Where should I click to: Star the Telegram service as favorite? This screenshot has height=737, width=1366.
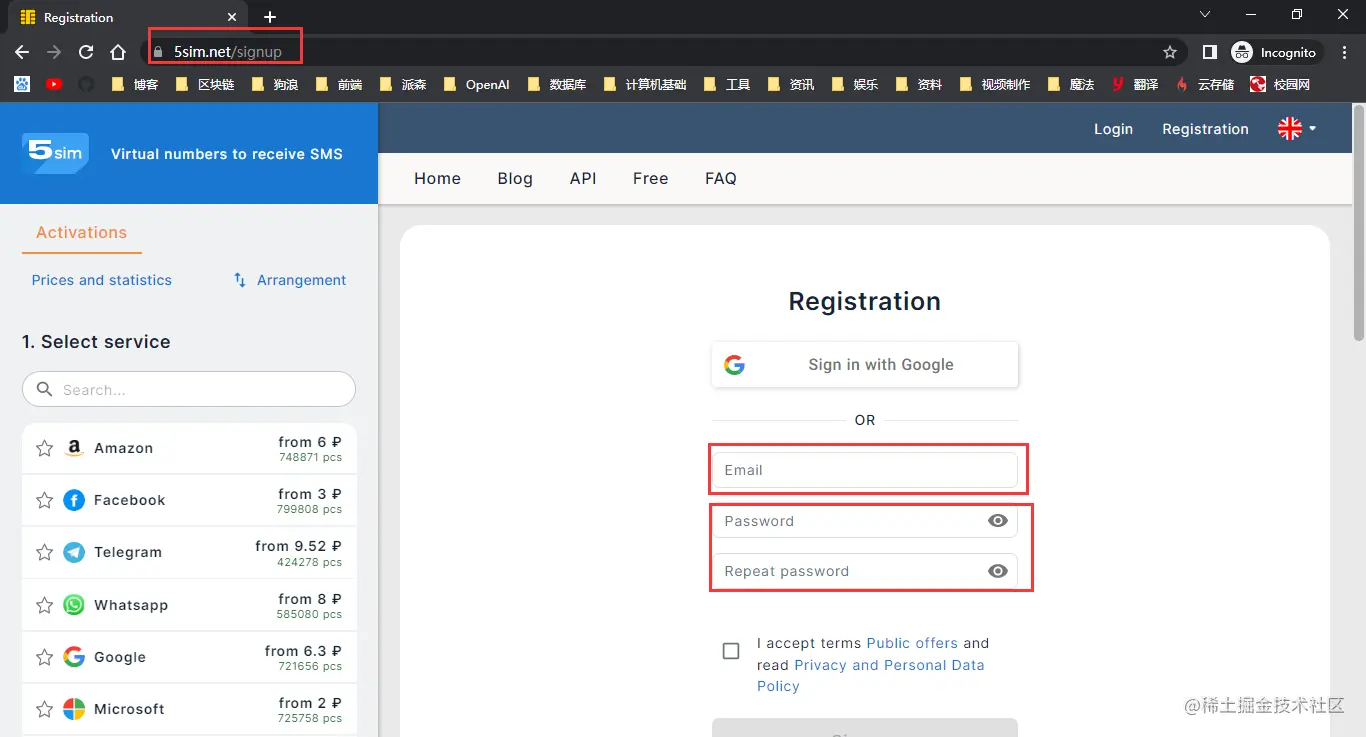coord(44,553)
